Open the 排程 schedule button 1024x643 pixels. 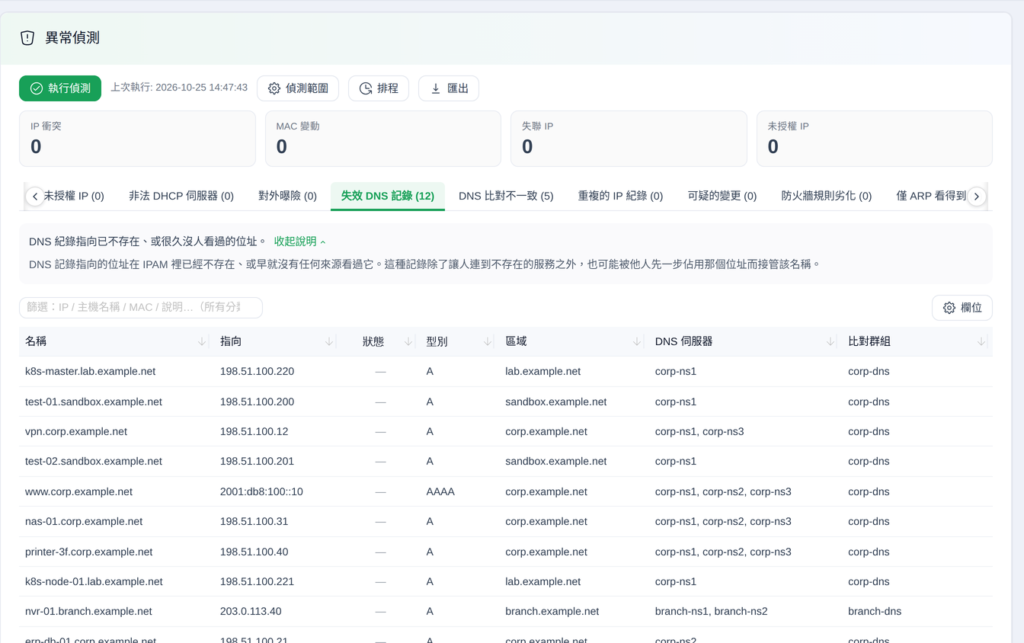pos(379,88)
